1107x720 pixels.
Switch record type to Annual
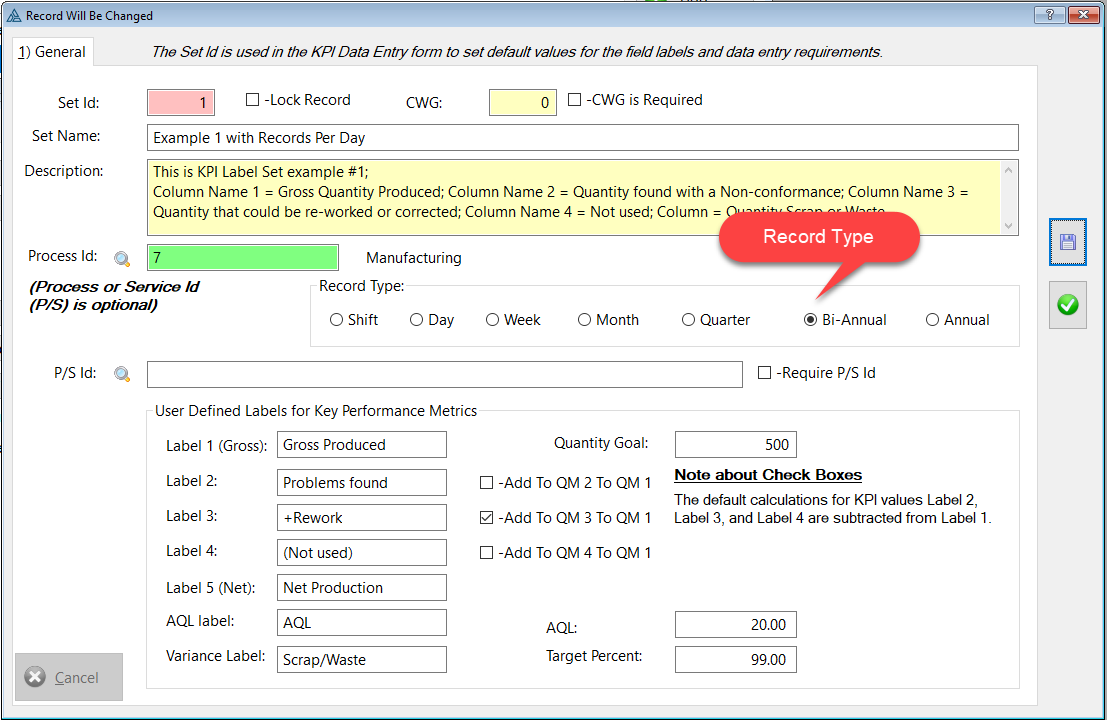[928, 320]
